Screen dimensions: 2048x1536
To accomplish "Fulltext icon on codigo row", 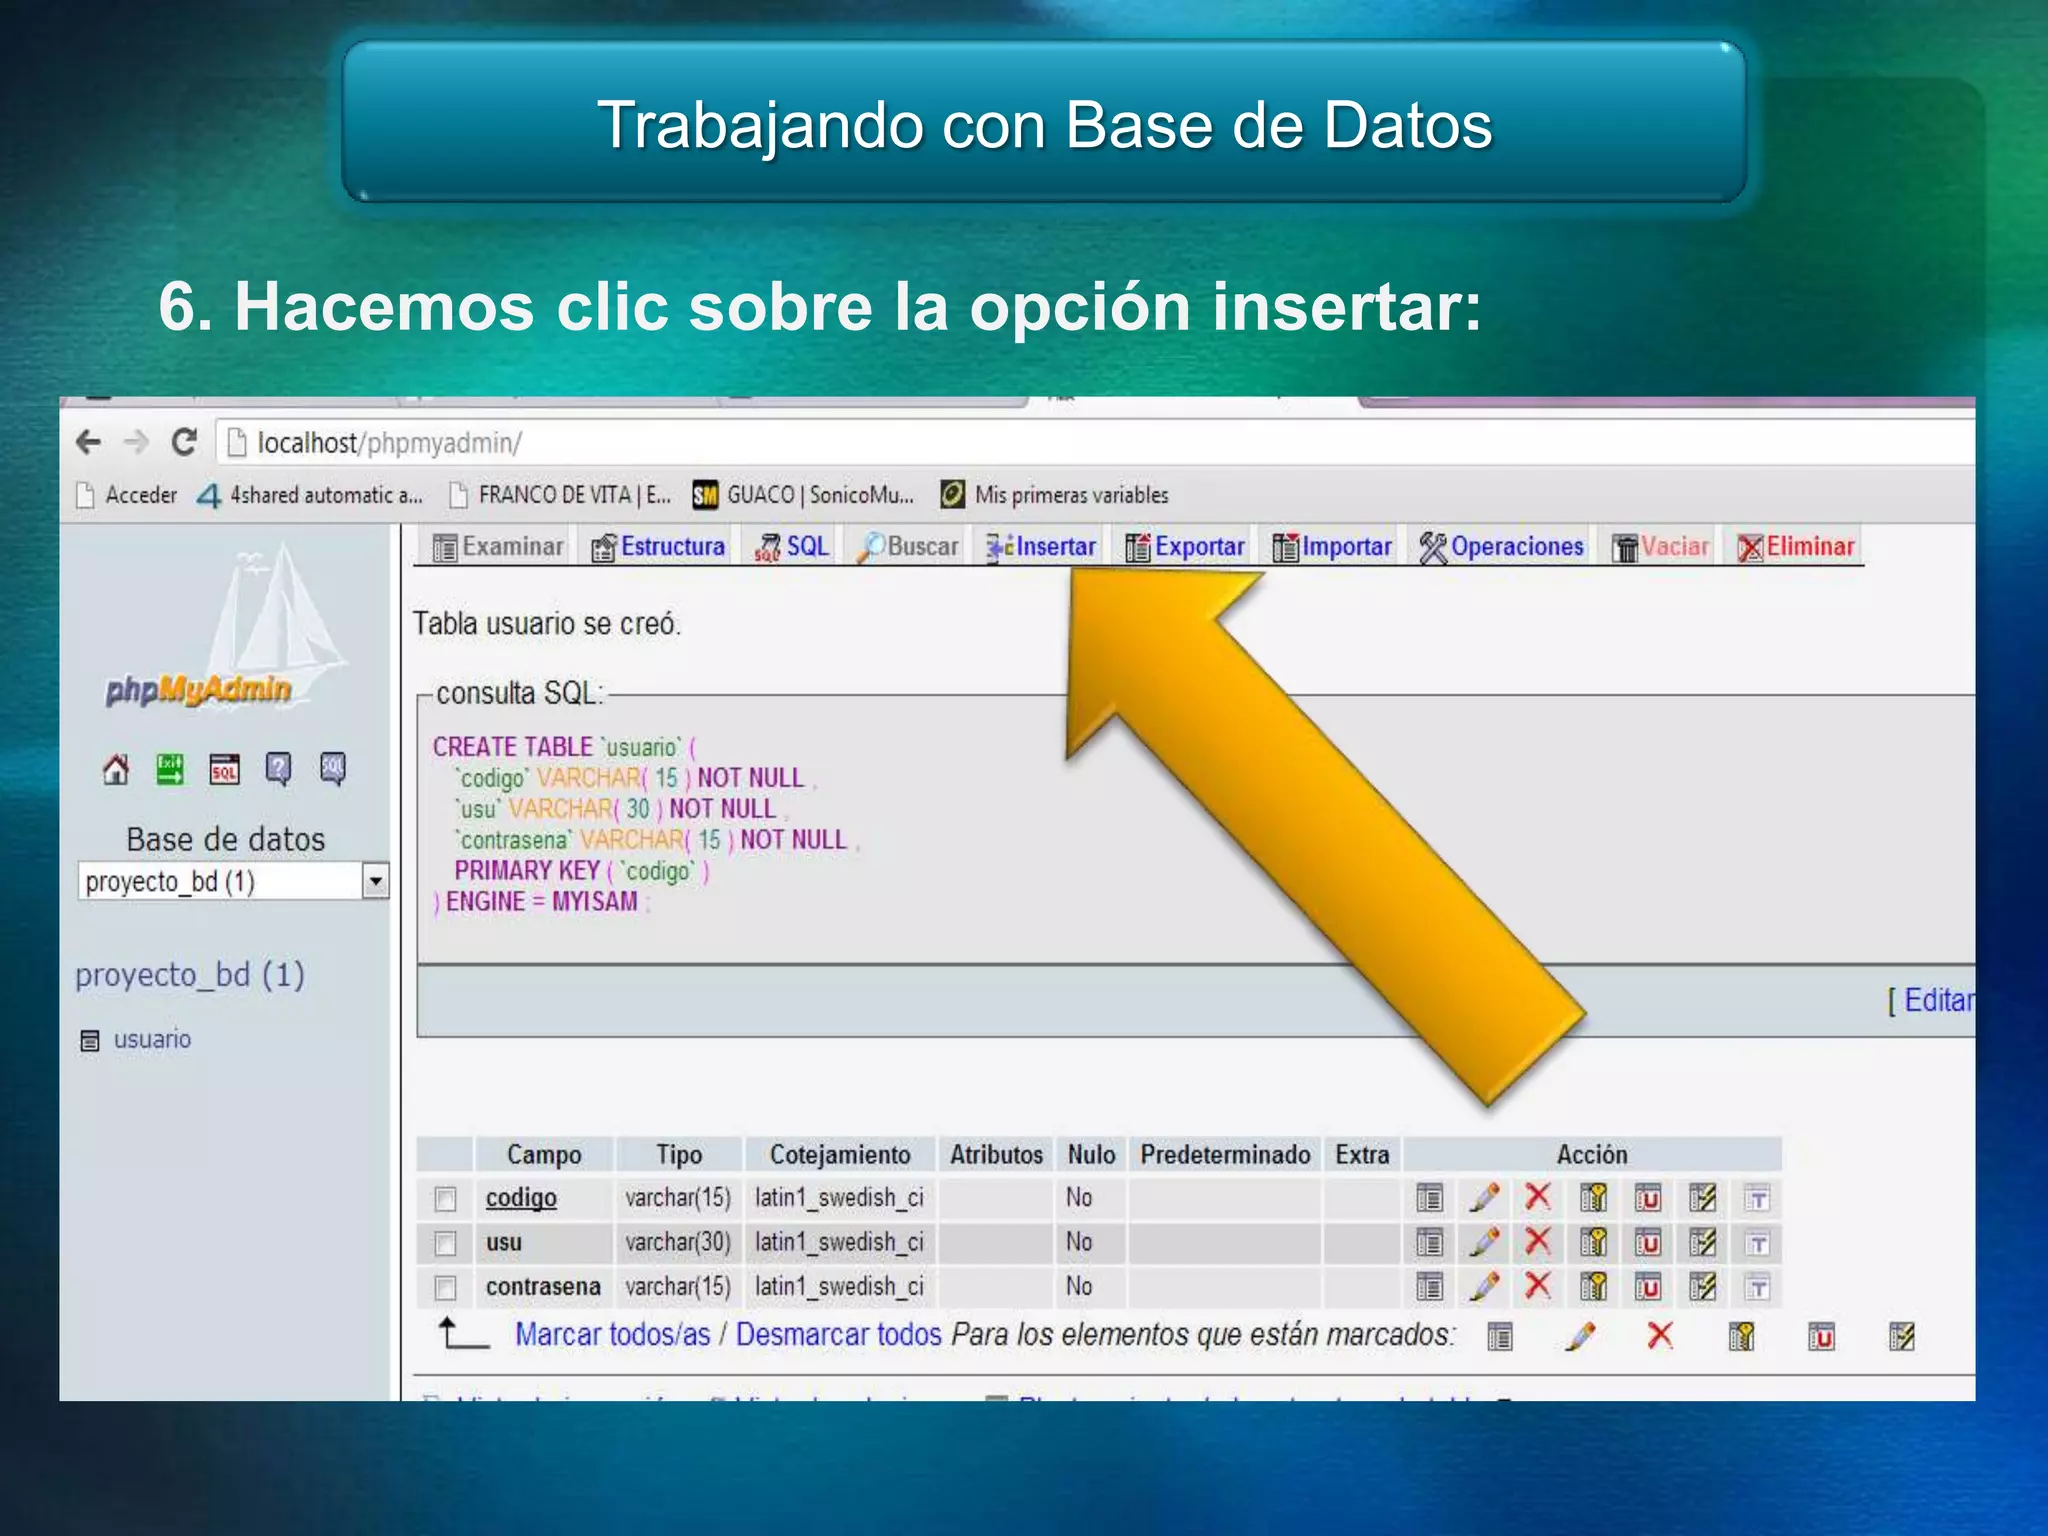I will pyautogui.click(x=1757, y=1197).
